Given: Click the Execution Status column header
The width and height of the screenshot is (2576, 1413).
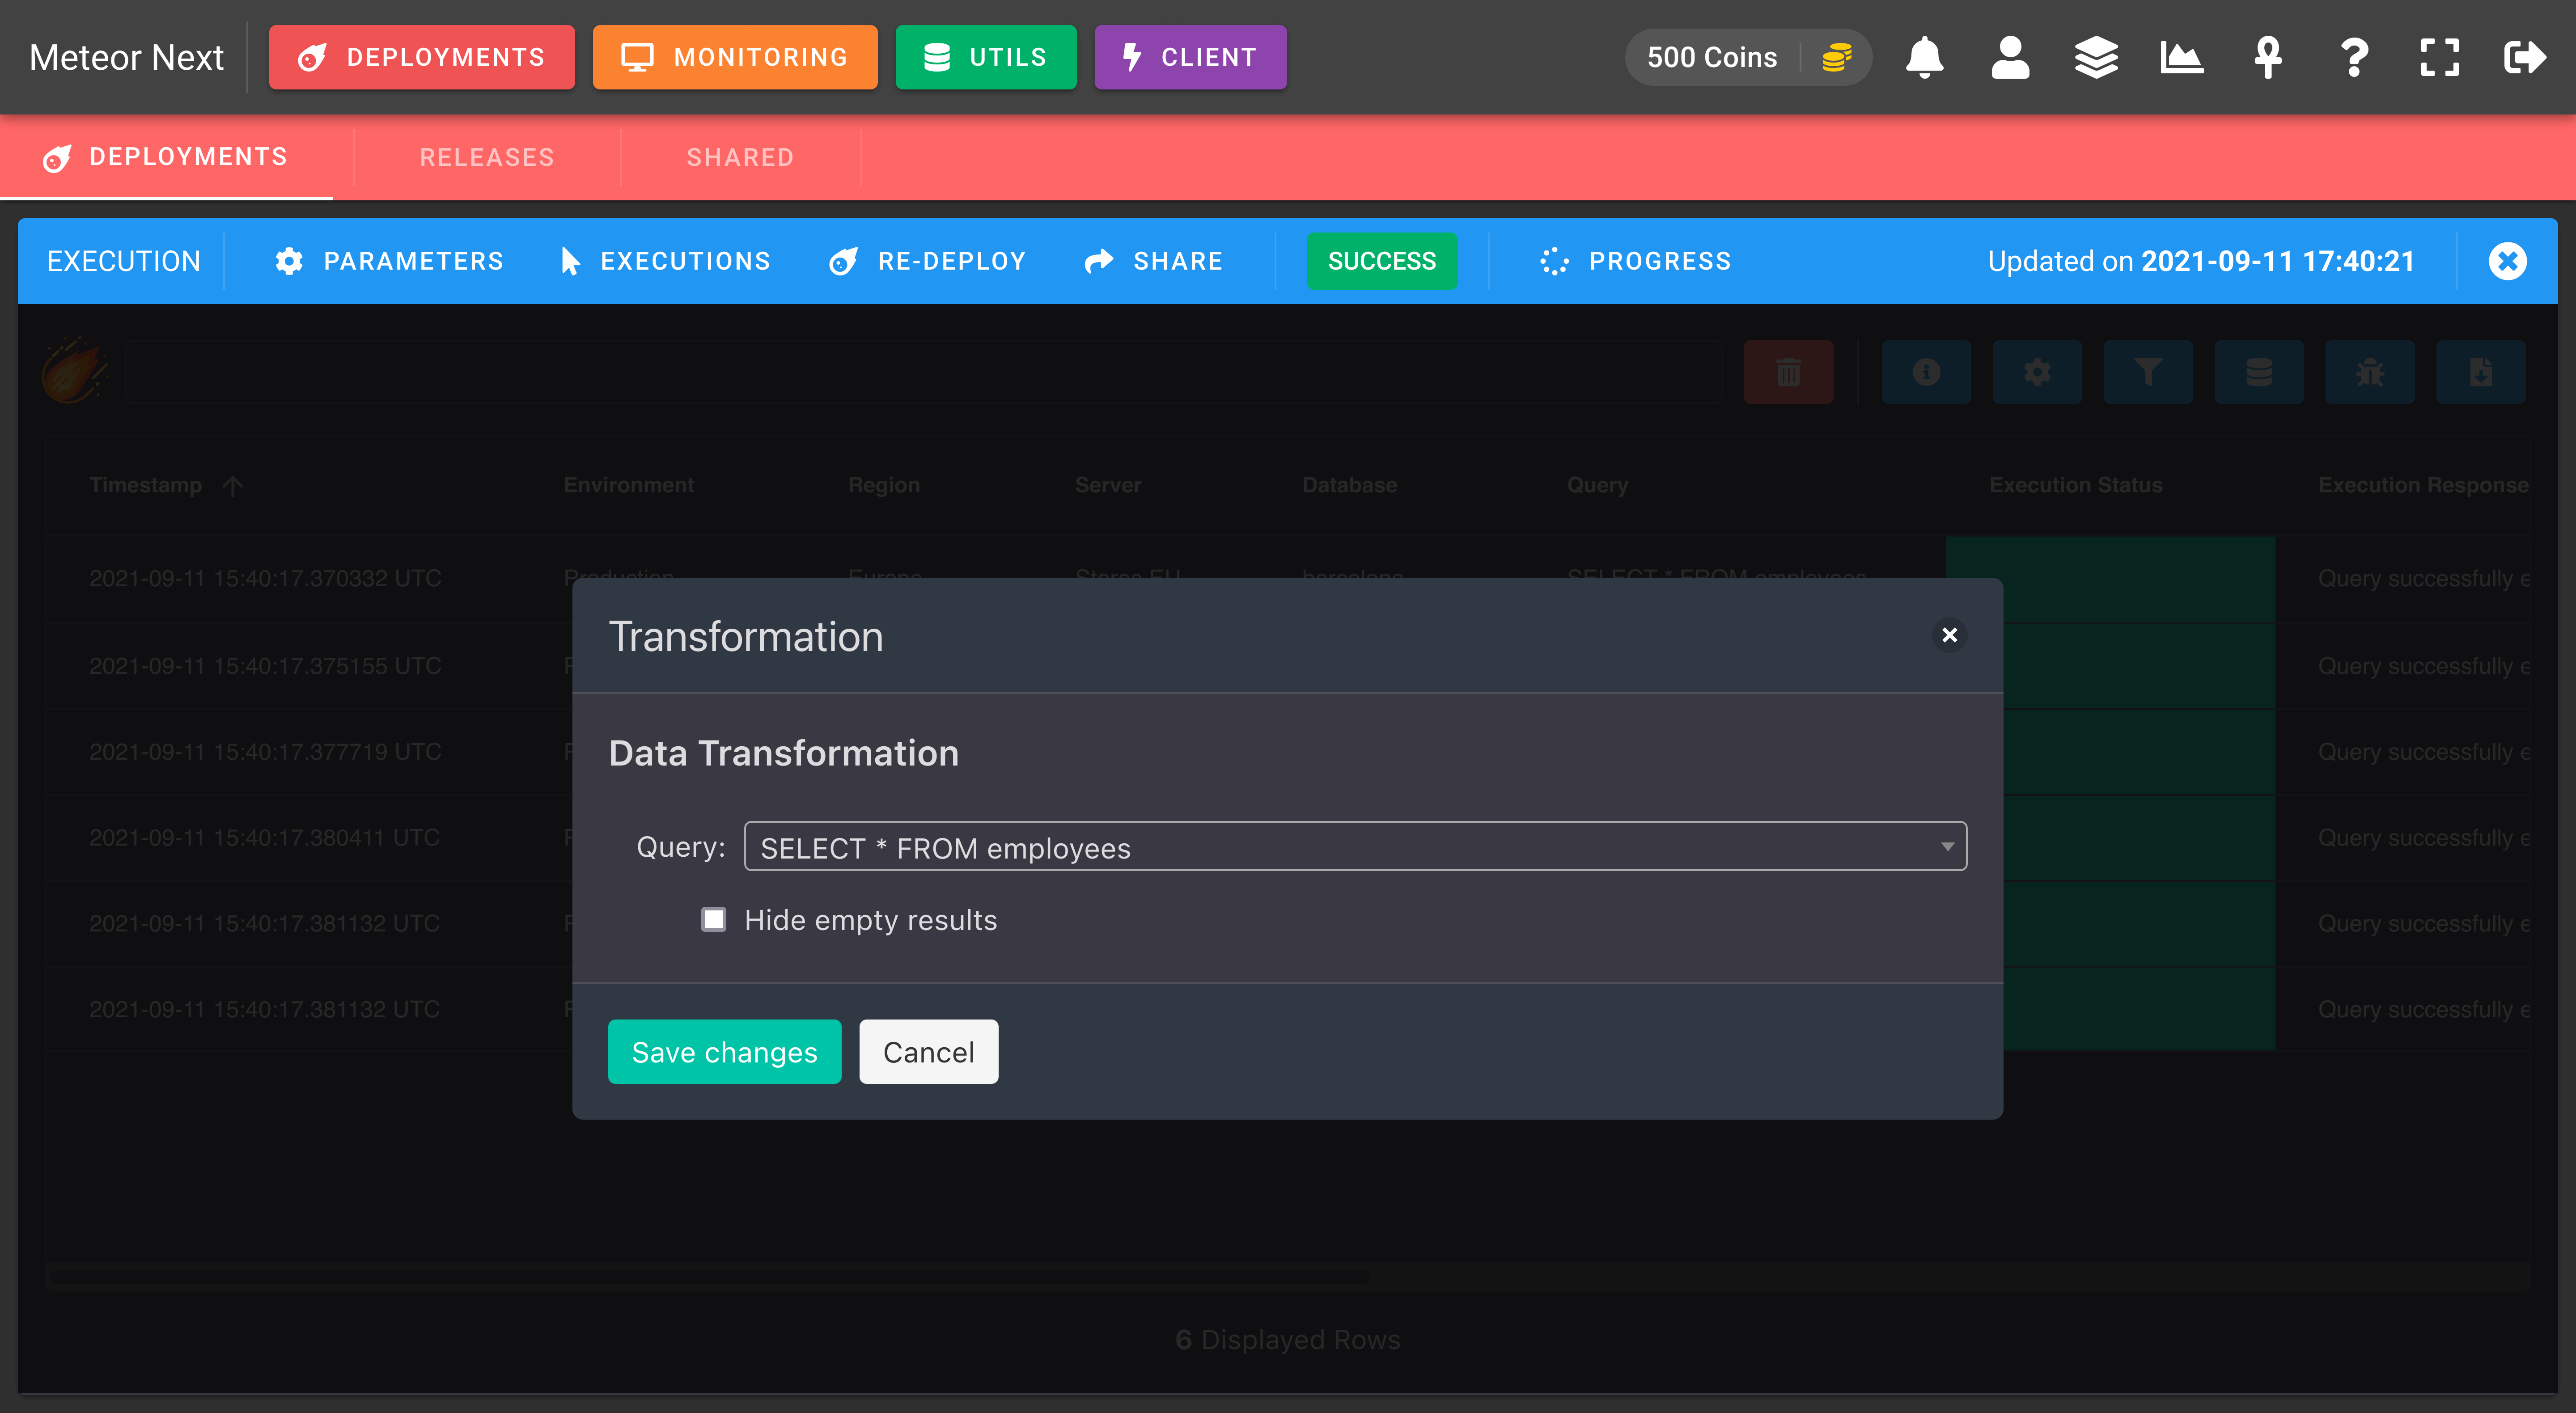Looking at the screenshot, I should pyautogui.click(x=2076, y=485).
